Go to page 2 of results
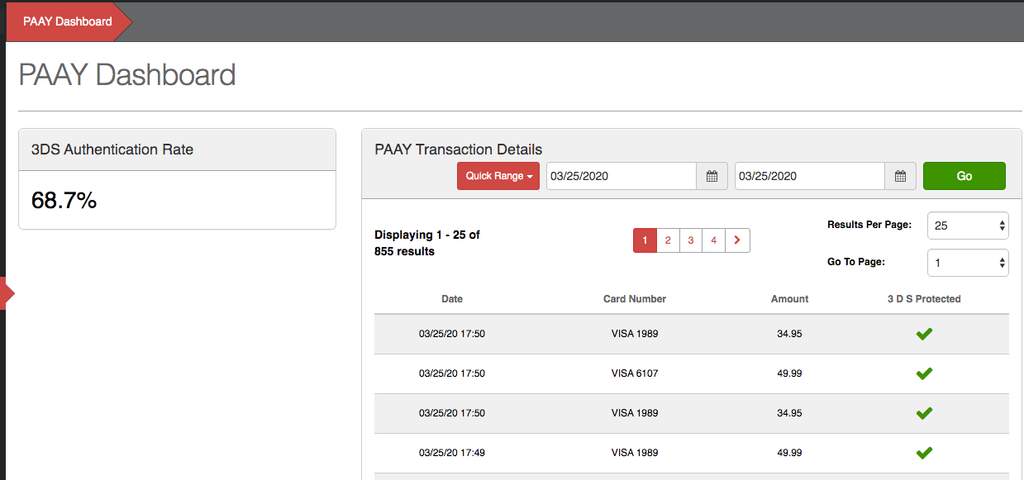The image size is (1024, 480). 668,241
